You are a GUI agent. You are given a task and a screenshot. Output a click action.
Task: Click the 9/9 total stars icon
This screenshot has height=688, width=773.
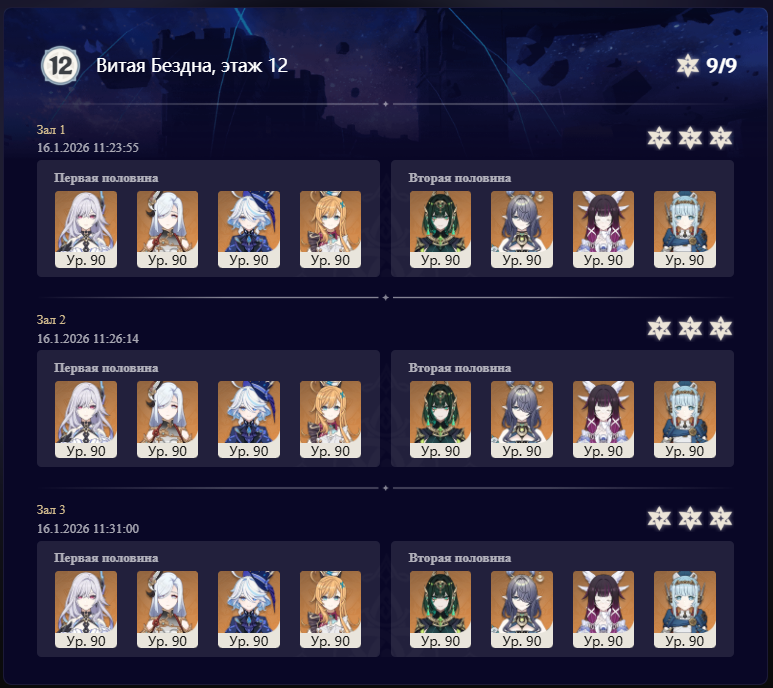(688, 66)
